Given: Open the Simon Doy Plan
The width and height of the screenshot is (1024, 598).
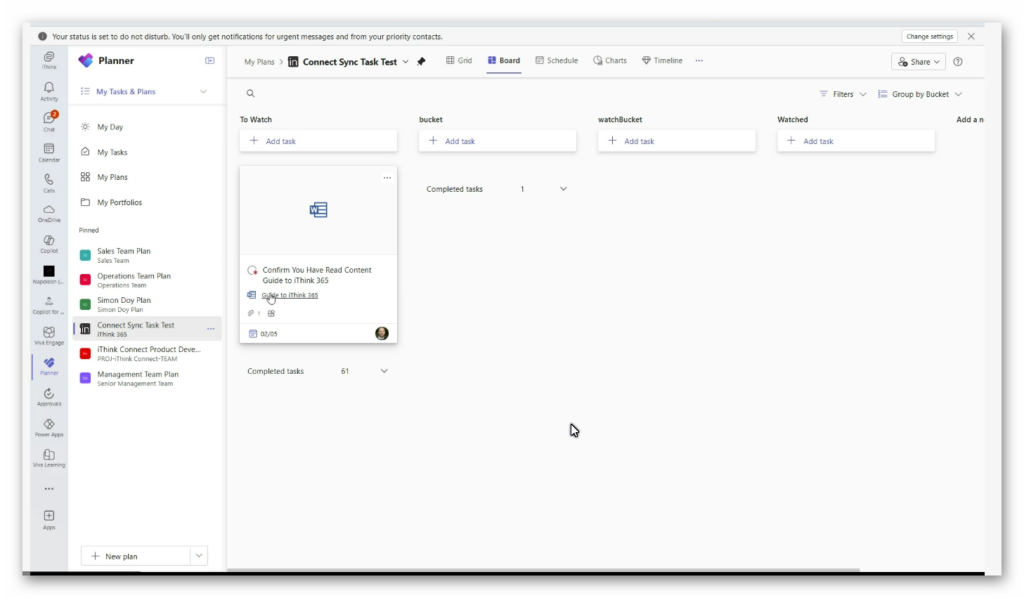Looking at the screenshot, I should pos(147,304).
